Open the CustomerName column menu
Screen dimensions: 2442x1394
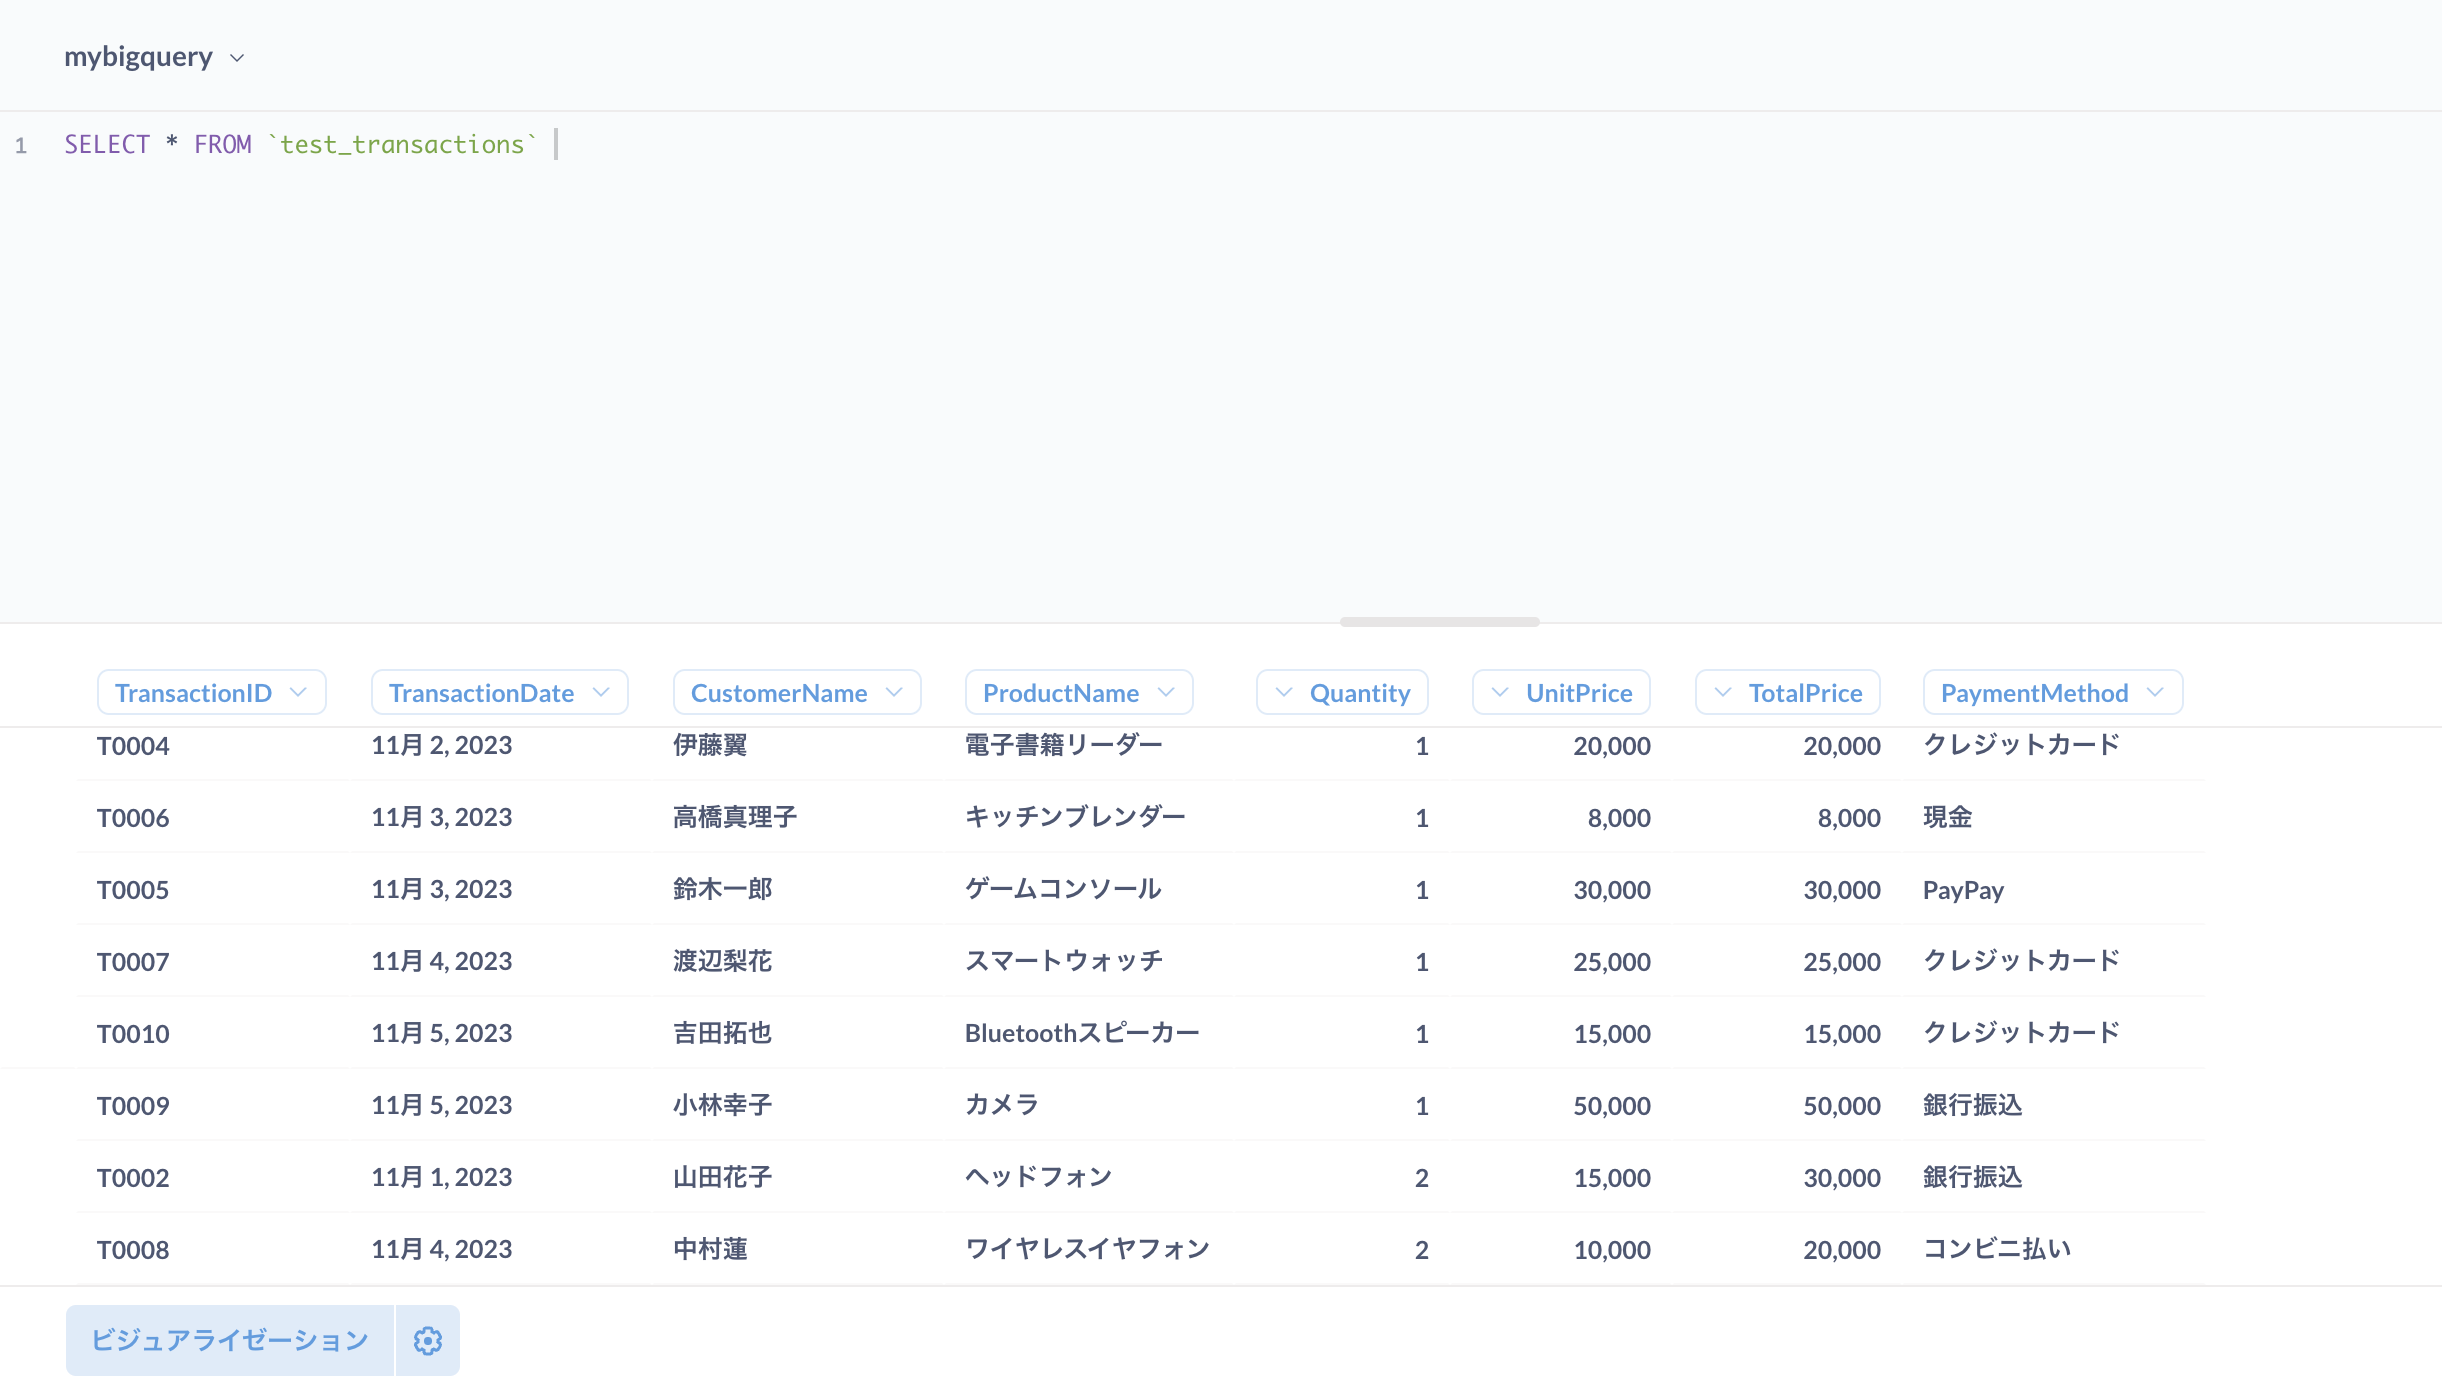pyautogui.click(x=892, y=691)
